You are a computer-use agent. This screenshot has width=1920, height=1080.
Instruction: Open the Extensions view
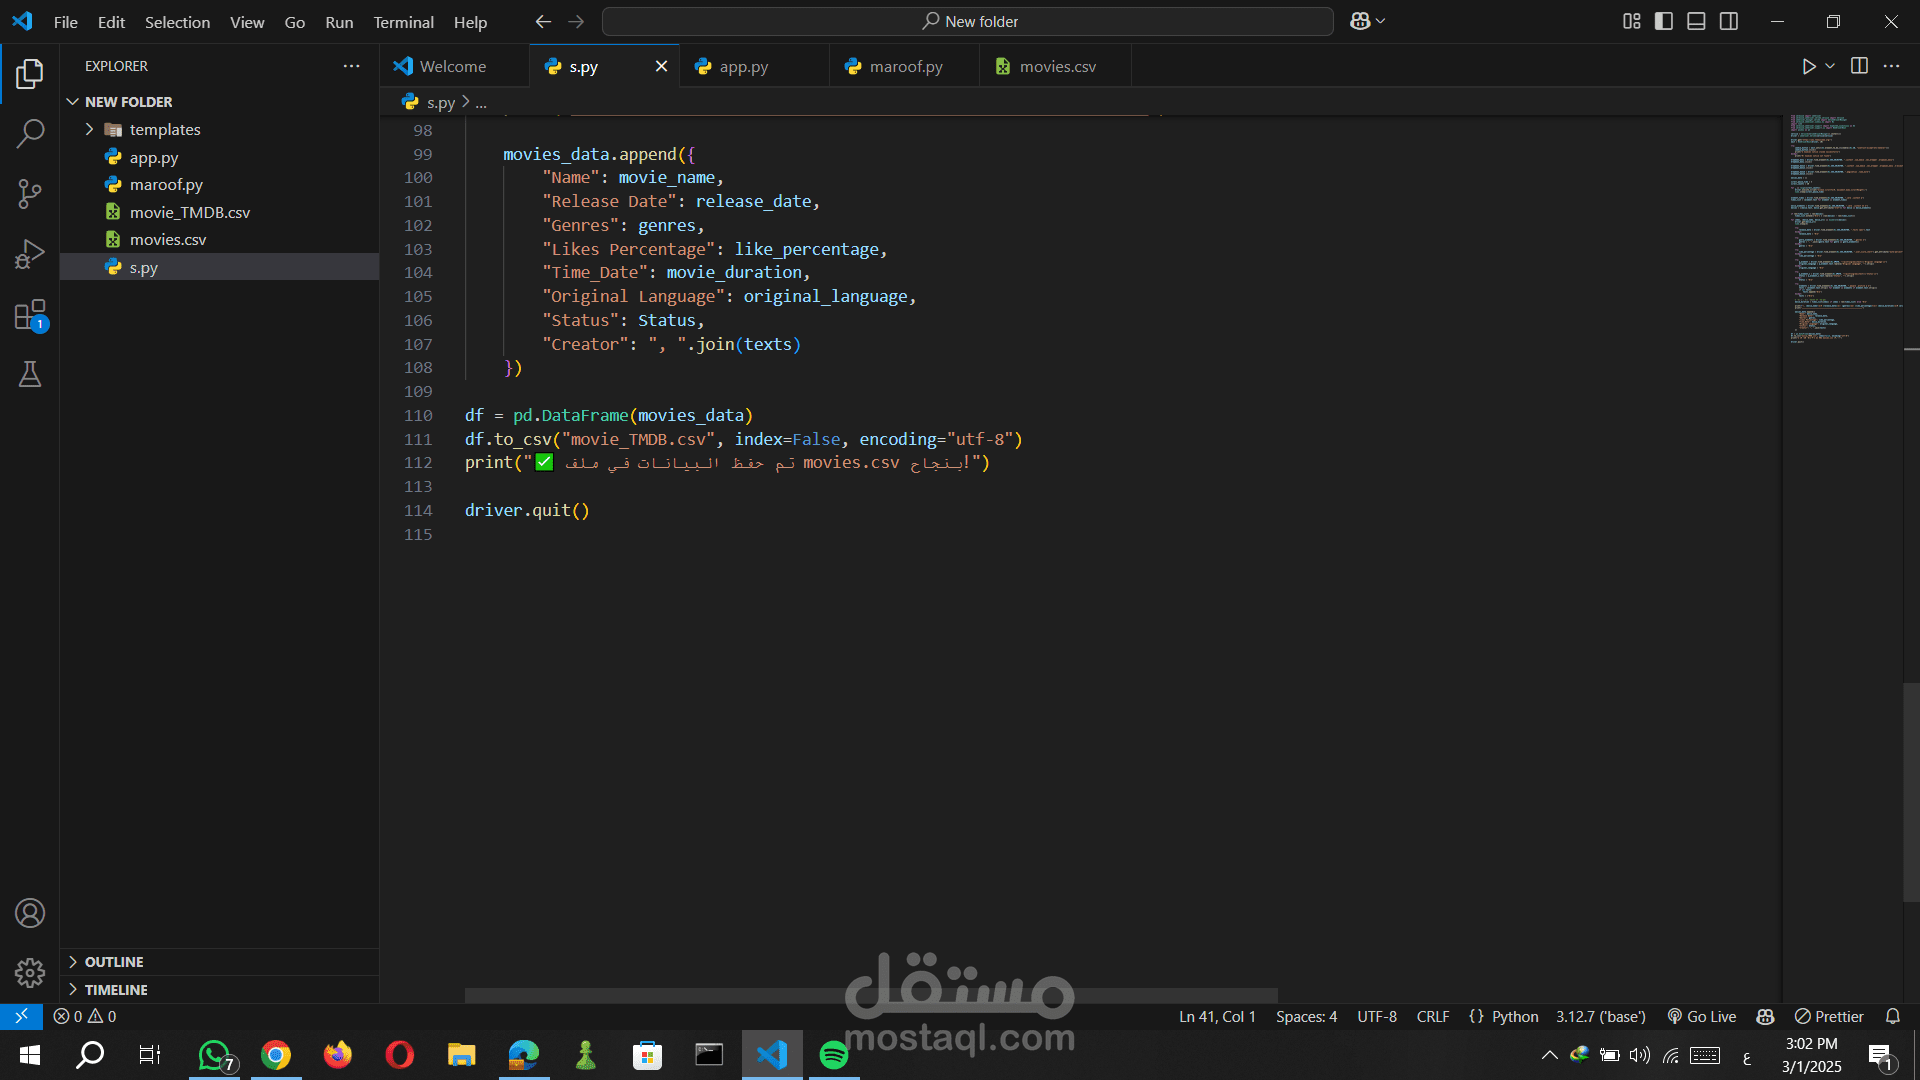pos(30,315)
